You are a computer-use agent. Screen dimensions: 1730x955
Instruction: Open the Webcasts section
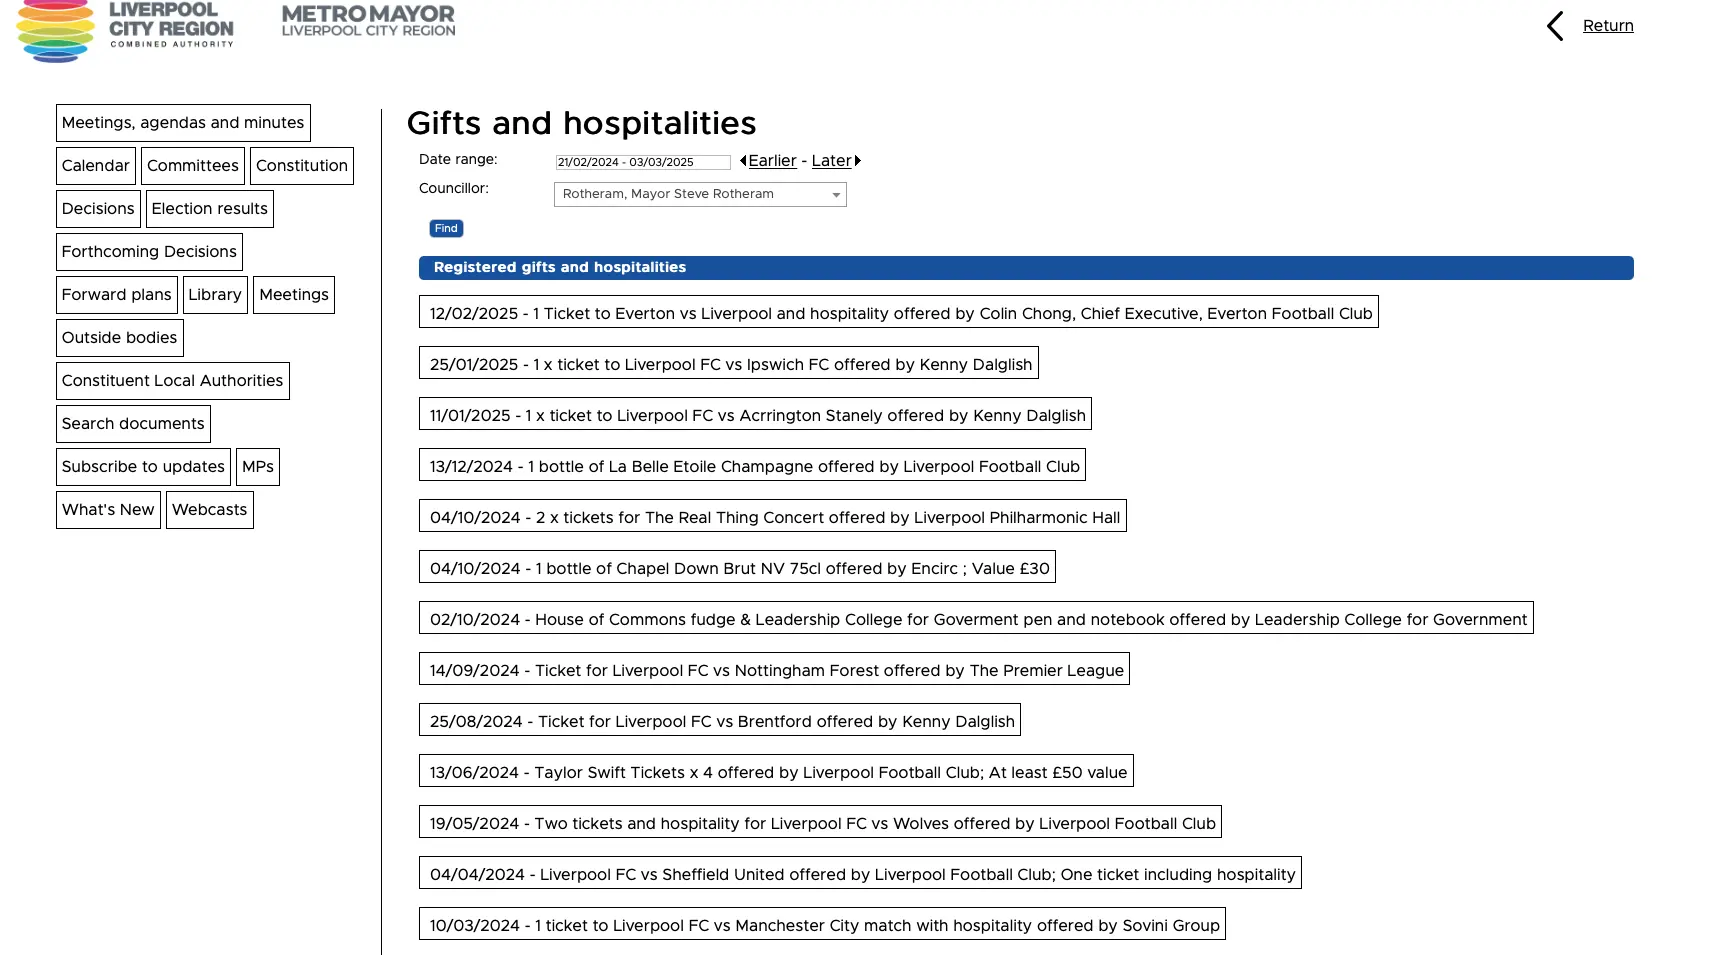210,510
